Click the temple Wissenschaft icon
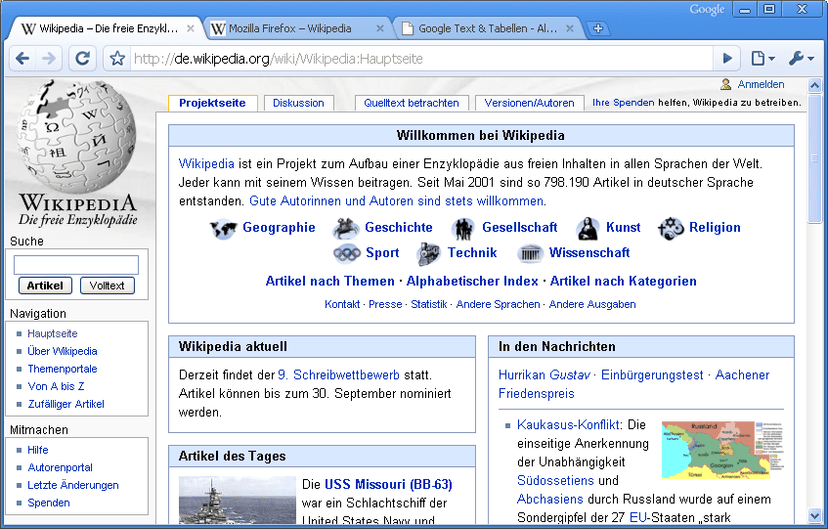This screenshot has height=529, width=828. point(530,254)
